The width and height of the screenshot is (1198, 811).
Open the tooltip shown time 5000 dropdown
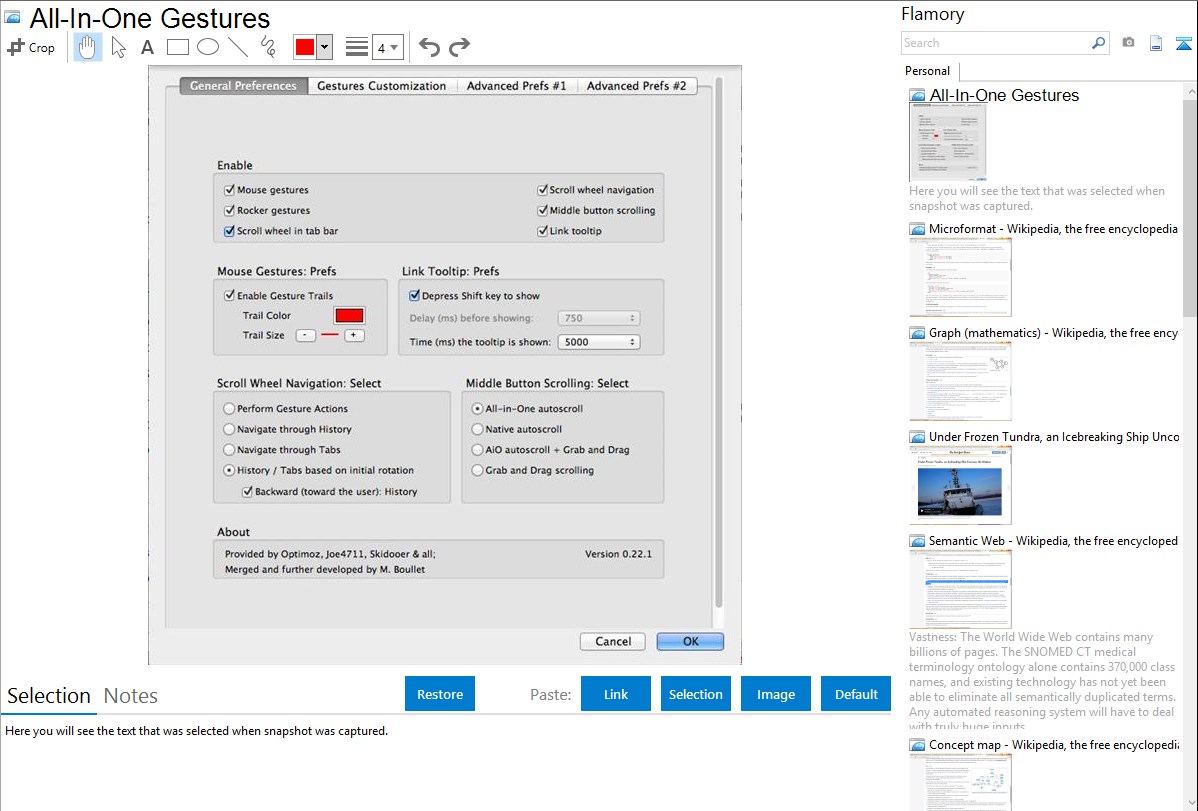coord(599,342)
